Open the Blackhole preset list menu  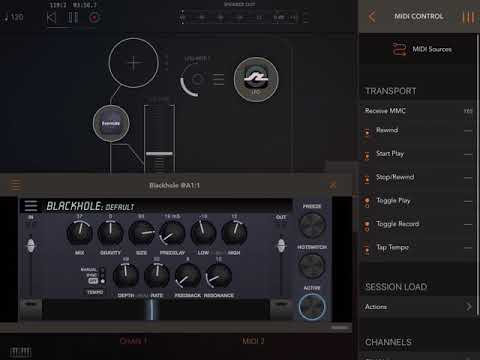coord(31,206)
